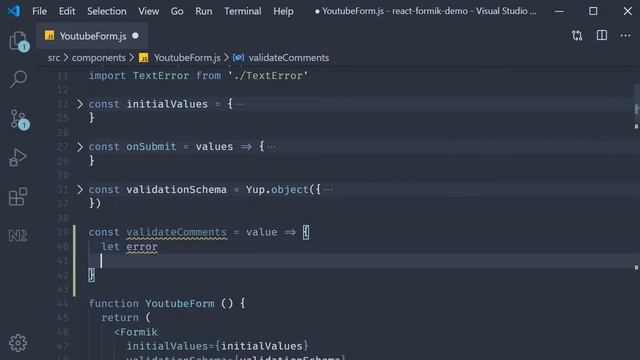Click the YoutubeForm function name
The height and width of the screenshot is (360, 640).
coord(180,303)
